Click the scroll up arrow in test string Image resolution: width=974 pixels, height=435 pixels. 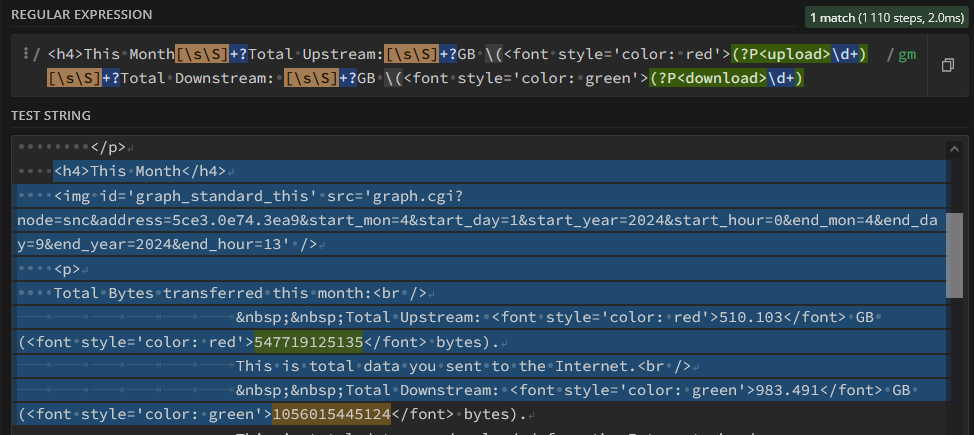click(954, 150)
